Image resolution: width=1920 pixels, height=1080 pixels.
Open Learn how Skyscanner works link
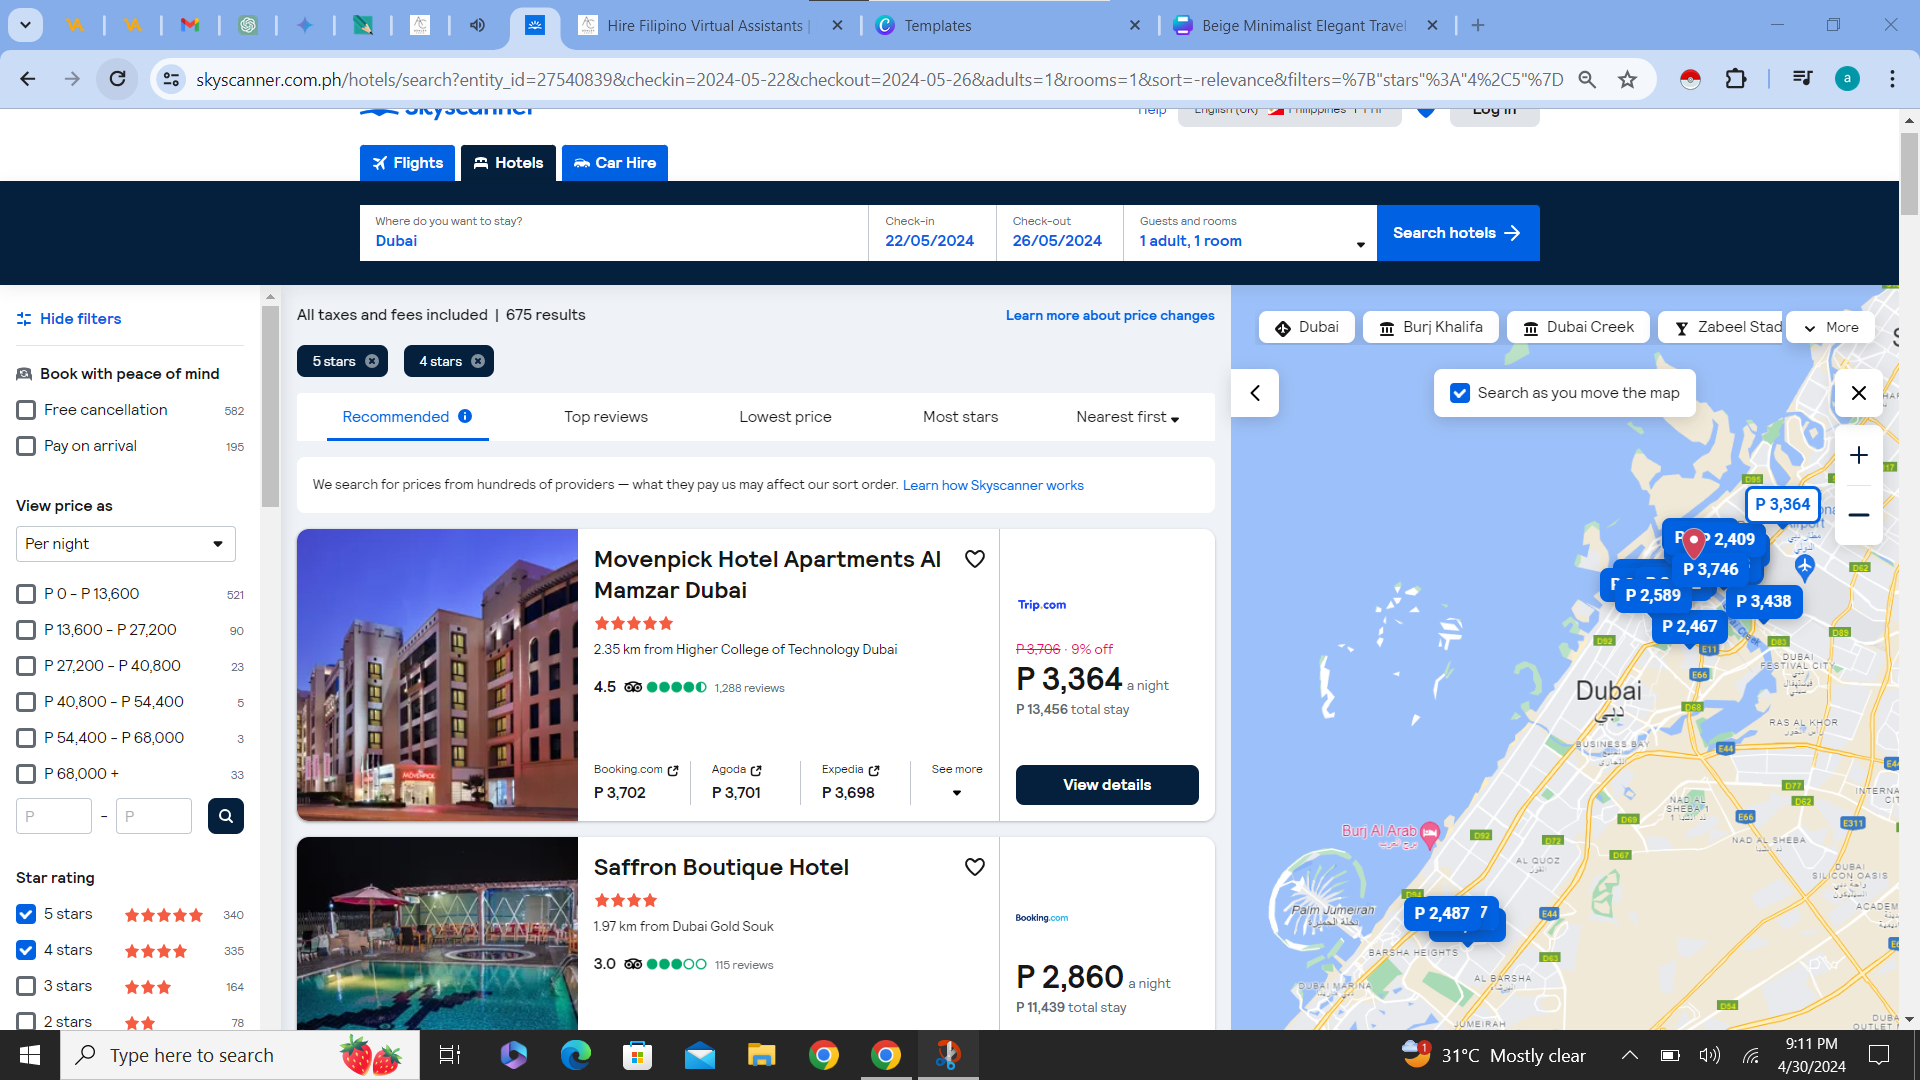click(x=992, y=485)
